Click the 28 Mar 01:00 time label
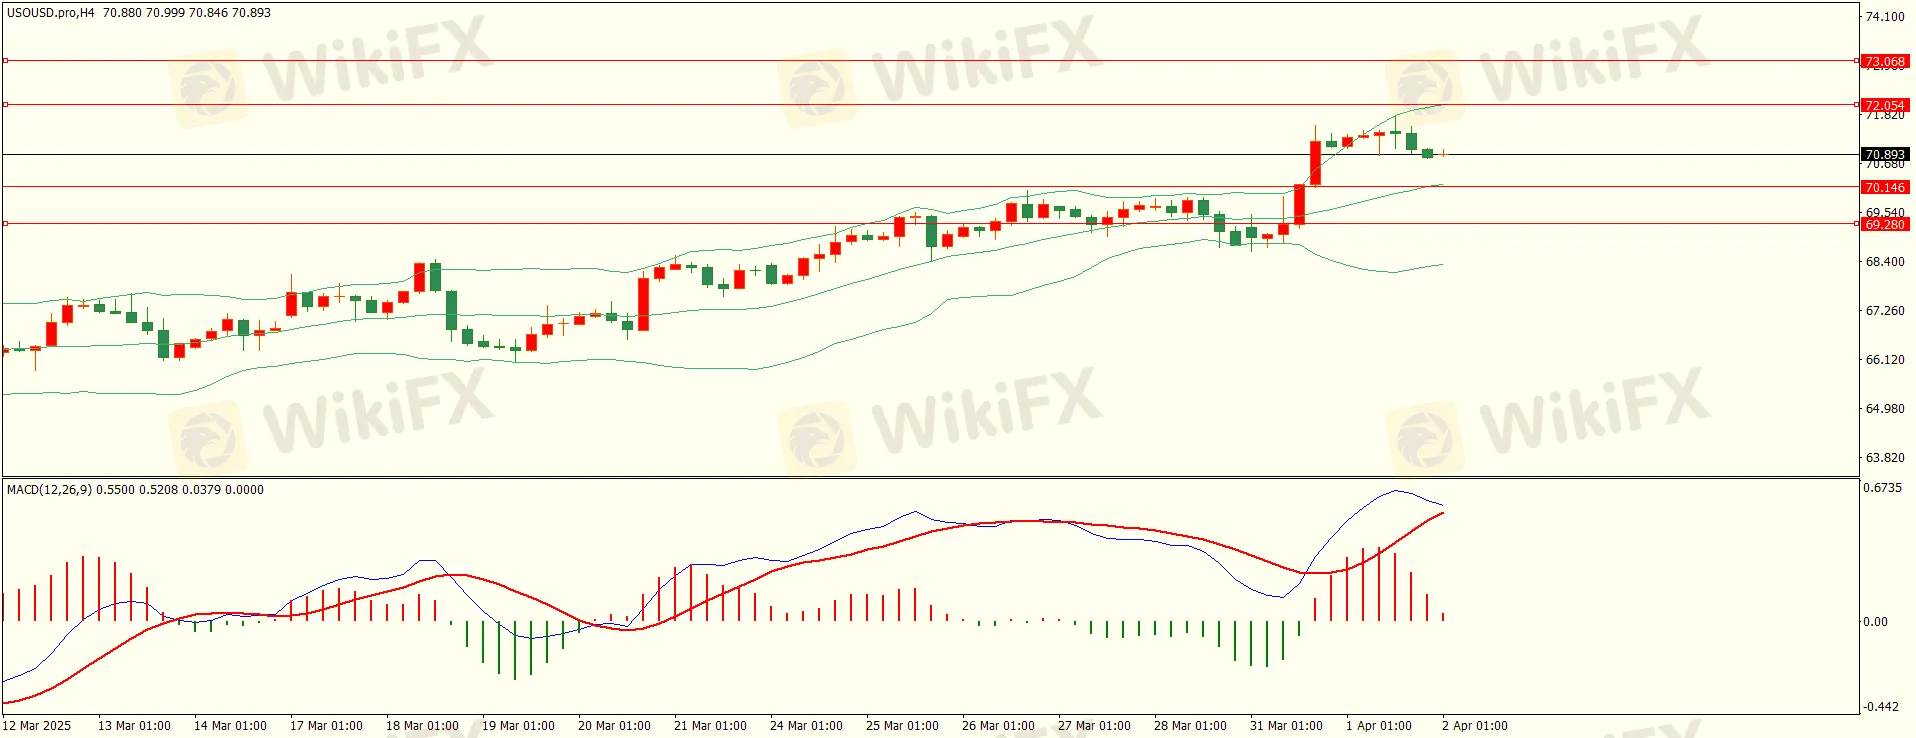Viewport: 1916px width, 738px height. pyautogui.click(x=1190, y=726)
